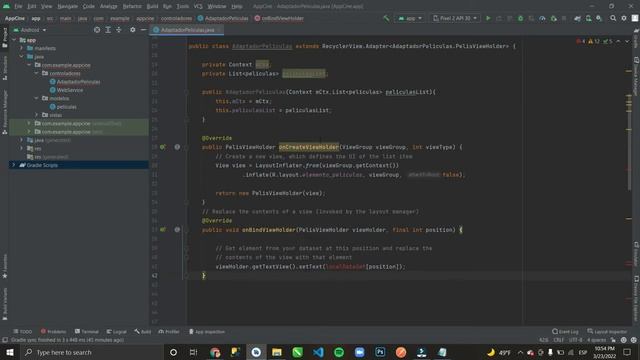Expand the vistas package
This screenshot has width=640, height=360.
click(x=36, y=115)
